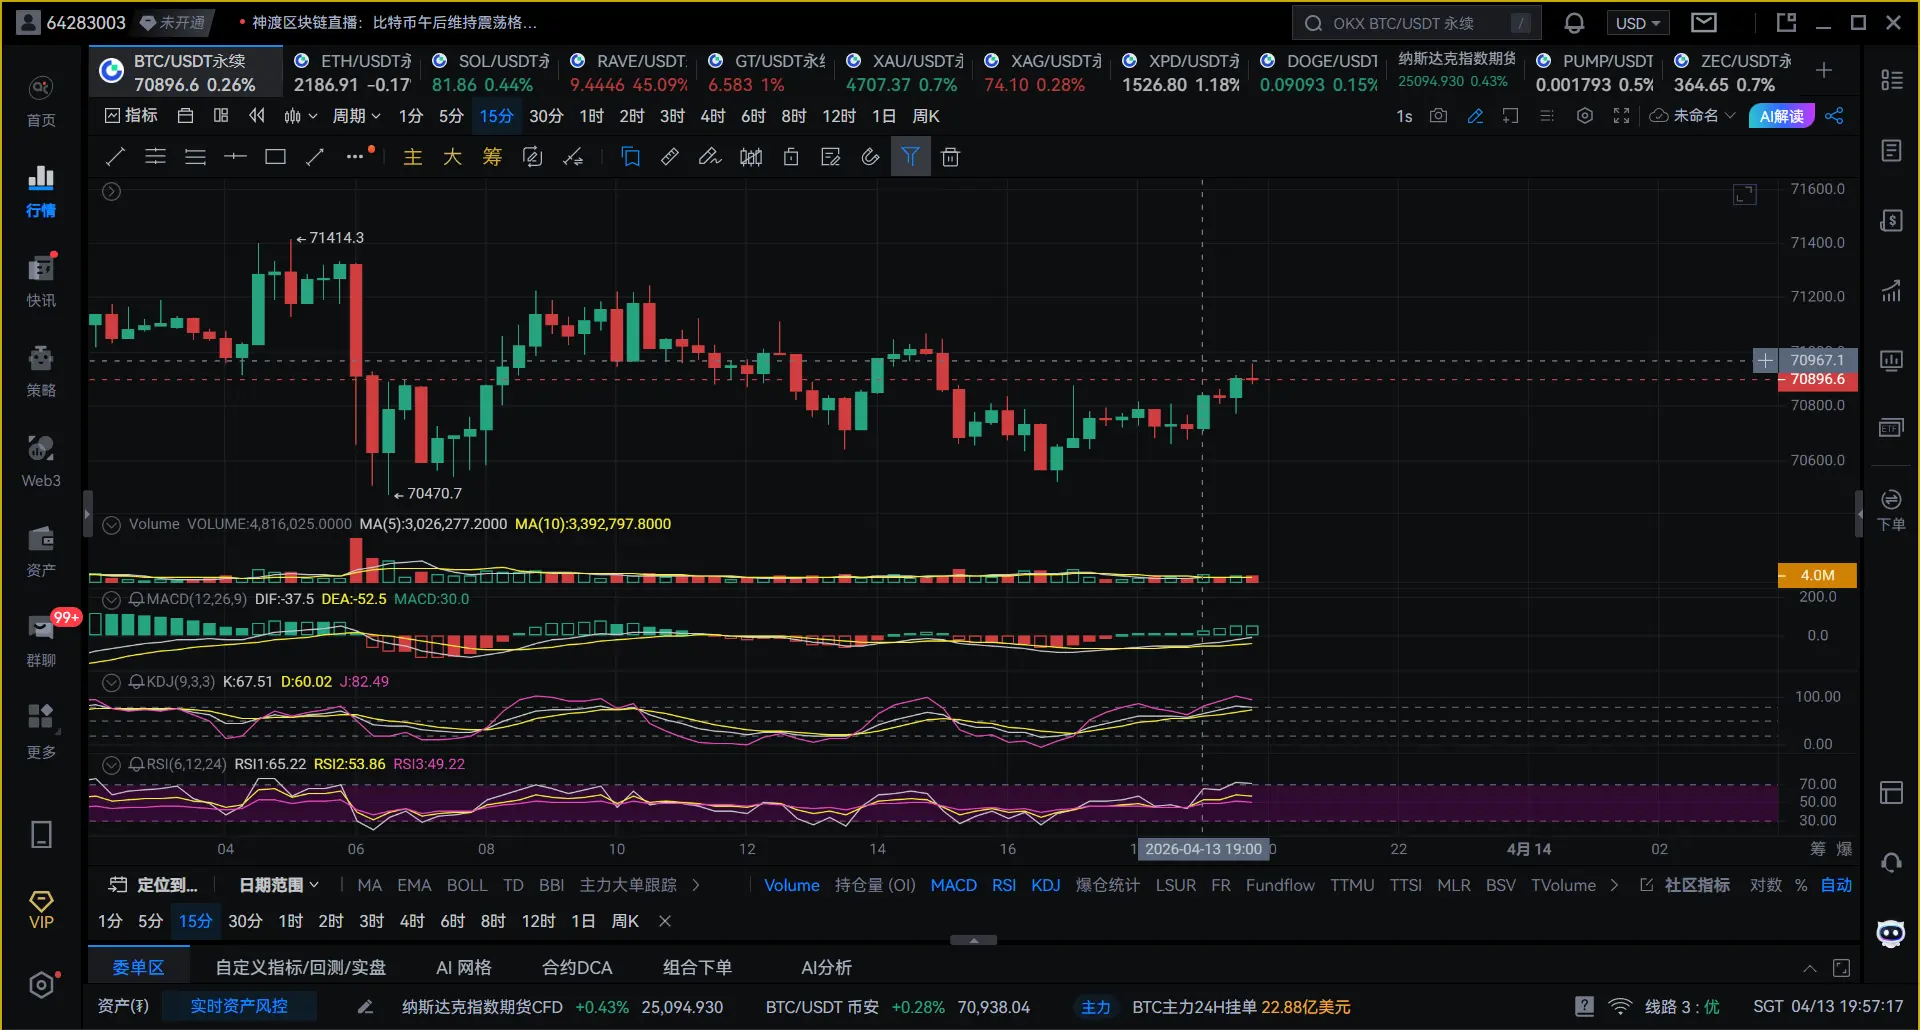This screenshot has height=1030, width=1920.
Task: Open the 策略 strategy sidebar icon
Action: [x=41, y=371]
